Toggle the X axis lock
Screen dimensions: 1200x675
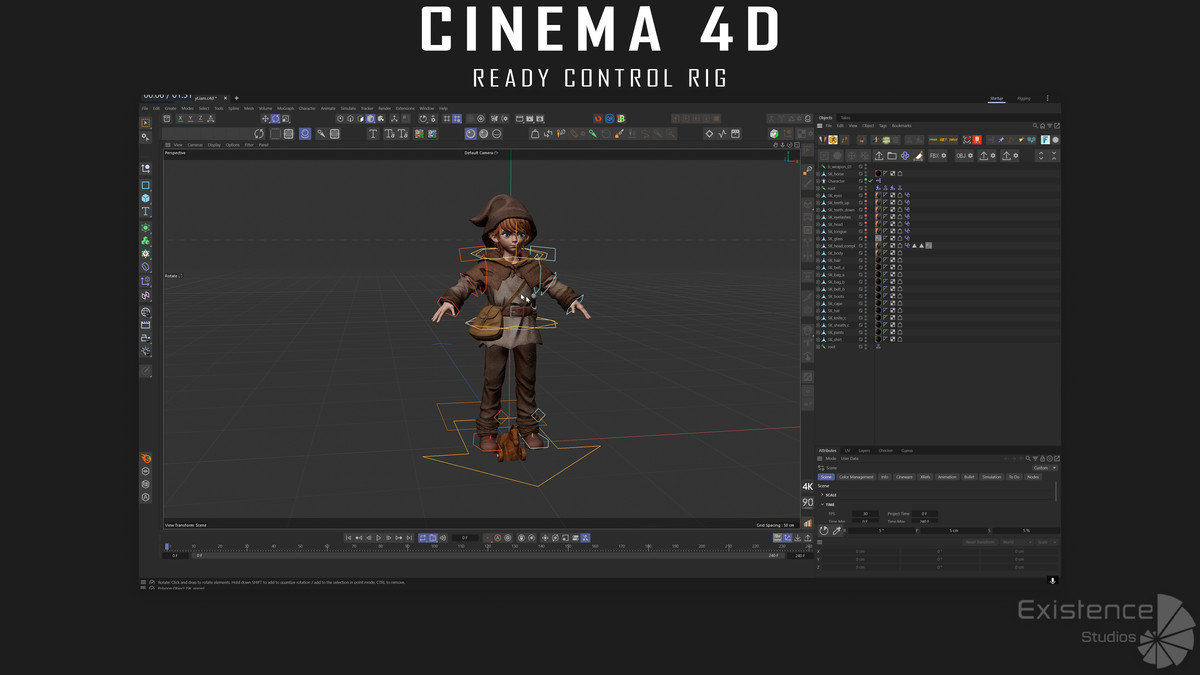click(180, 119)
